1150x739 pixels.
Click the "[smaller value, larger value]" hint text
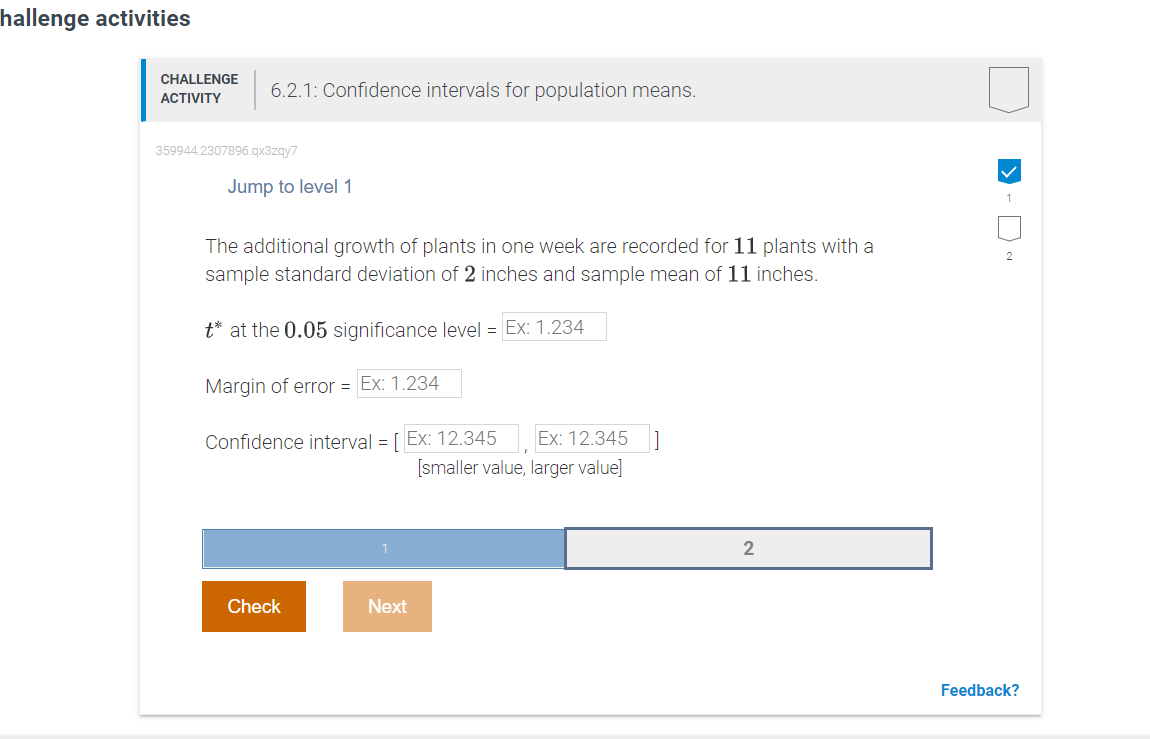click(x=521, y=467)
